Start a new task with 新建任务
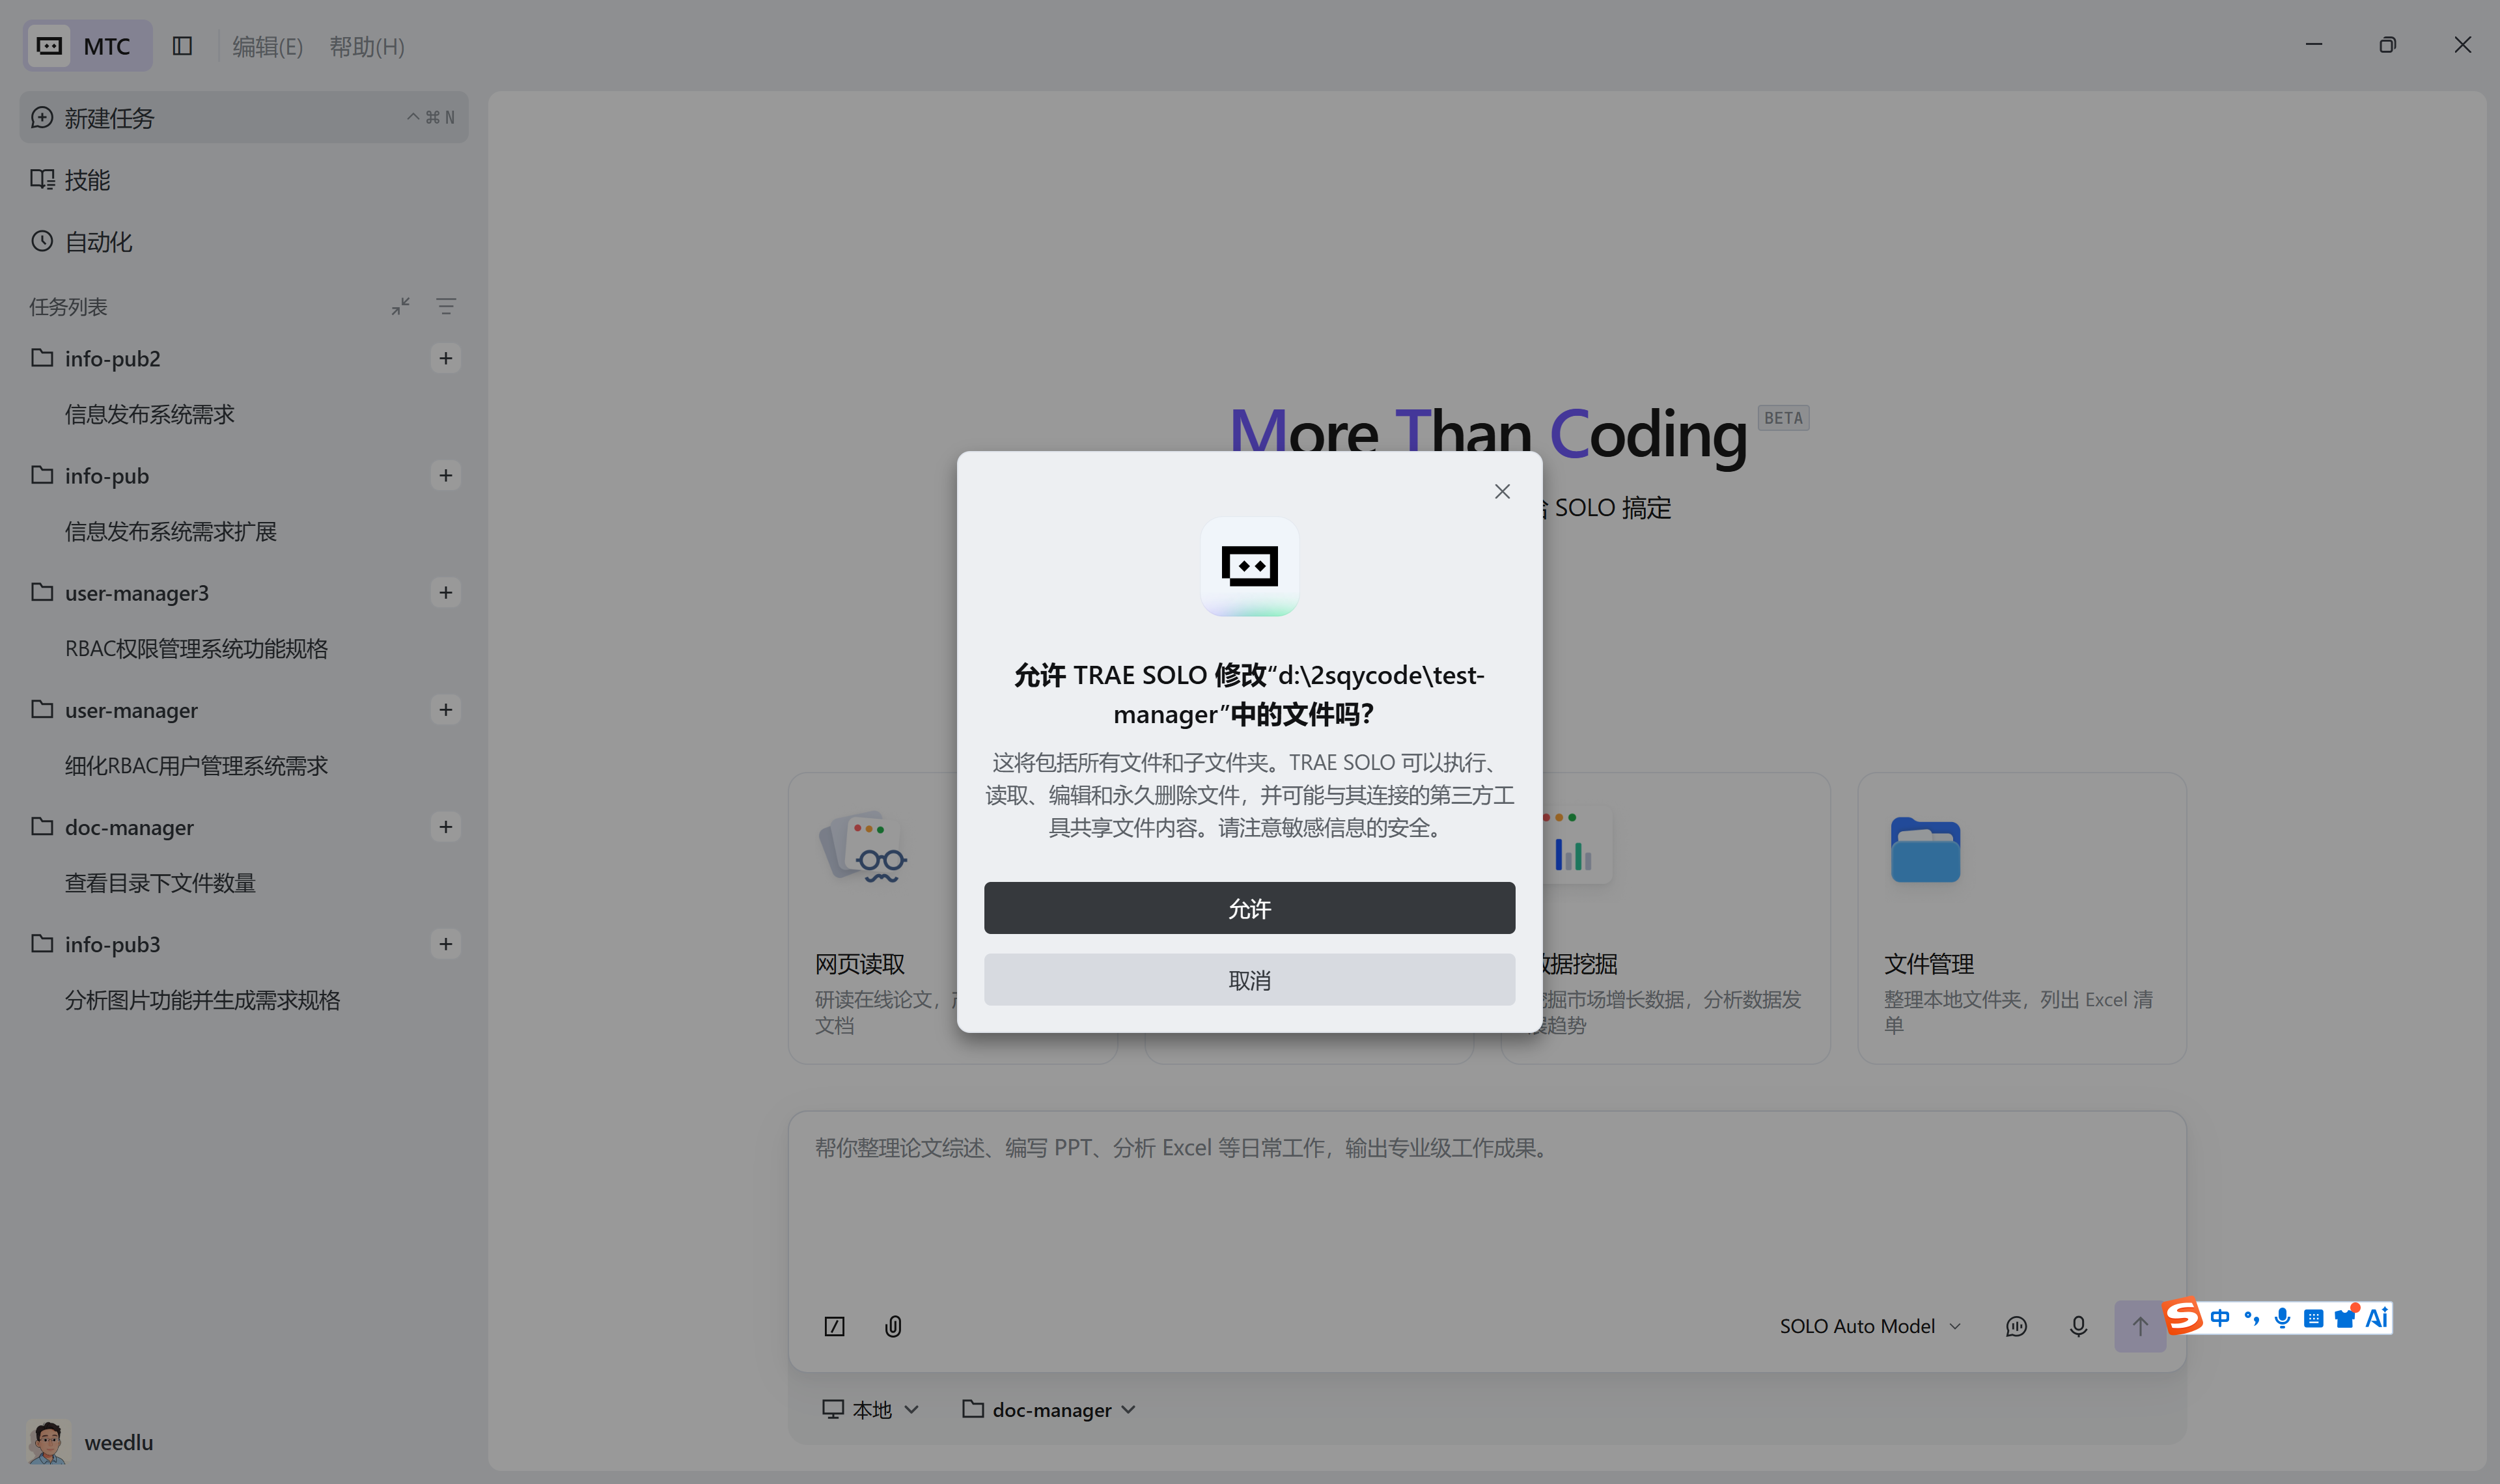 pyautogui.click(x=243, y=118)
